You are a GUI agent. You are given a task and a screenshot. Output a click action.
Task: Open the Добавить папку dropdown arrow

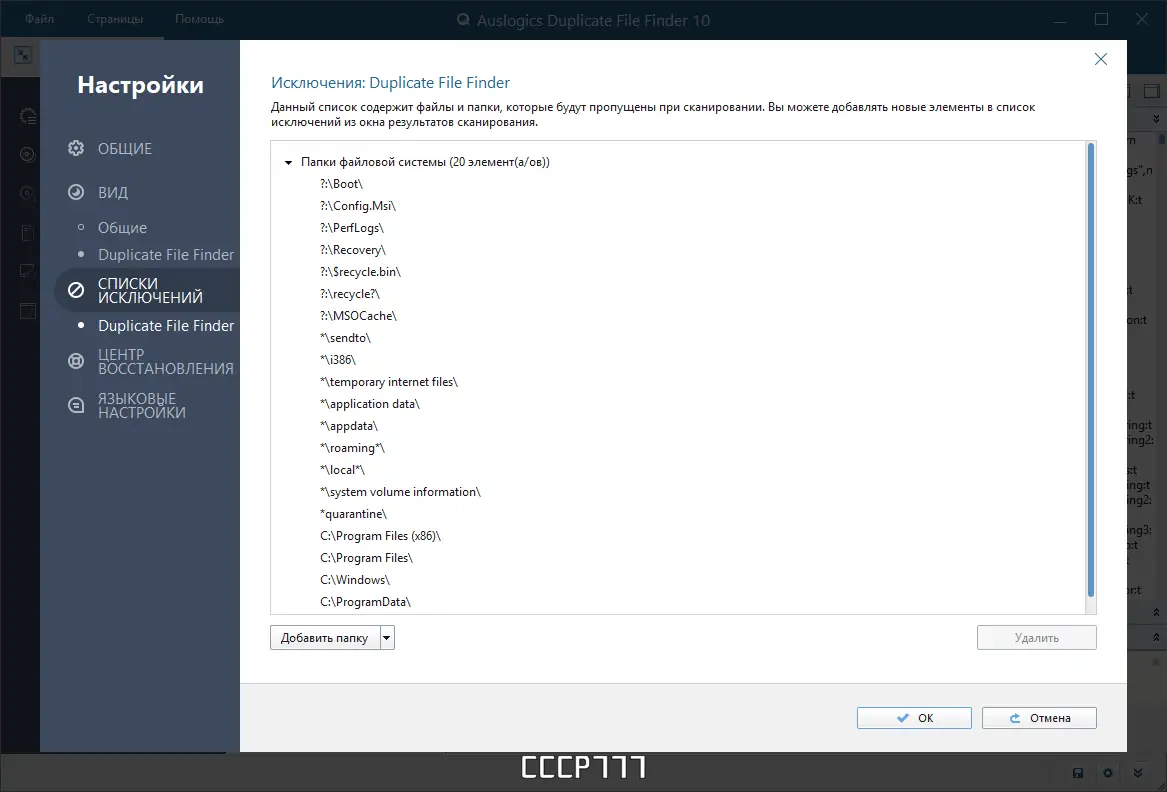coord(385,637)
